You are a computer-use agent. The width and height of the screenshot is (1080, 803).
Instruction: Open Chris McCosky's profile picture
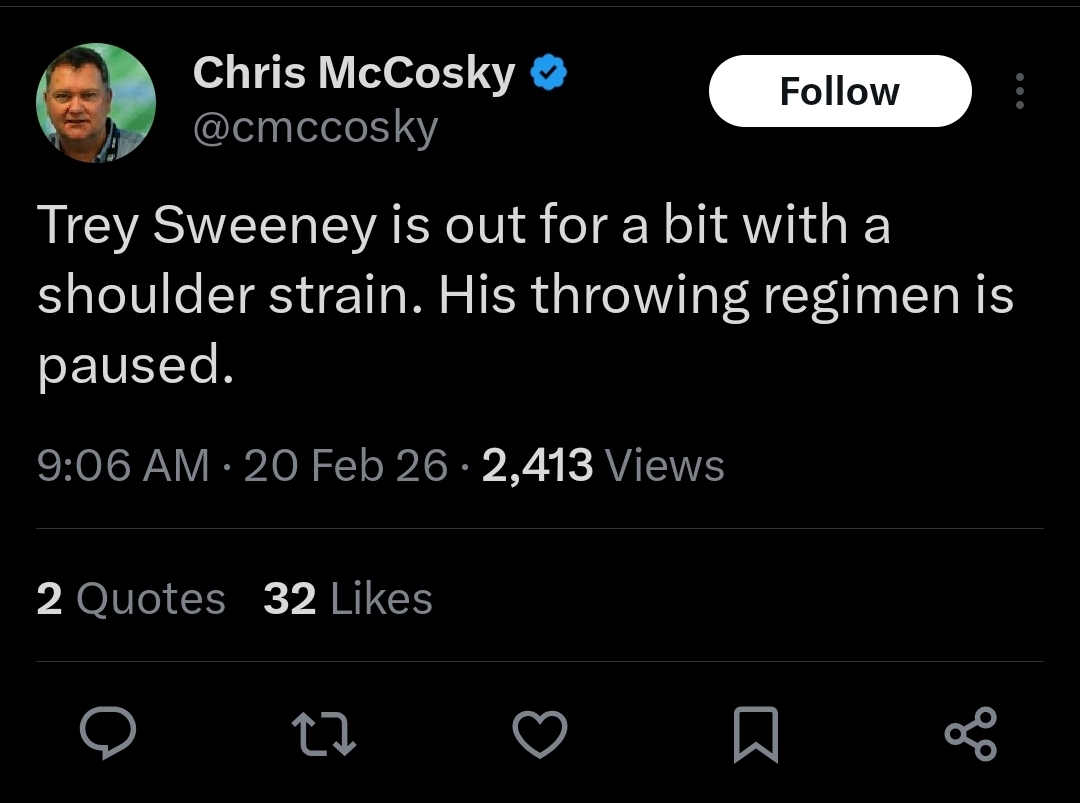96,103
